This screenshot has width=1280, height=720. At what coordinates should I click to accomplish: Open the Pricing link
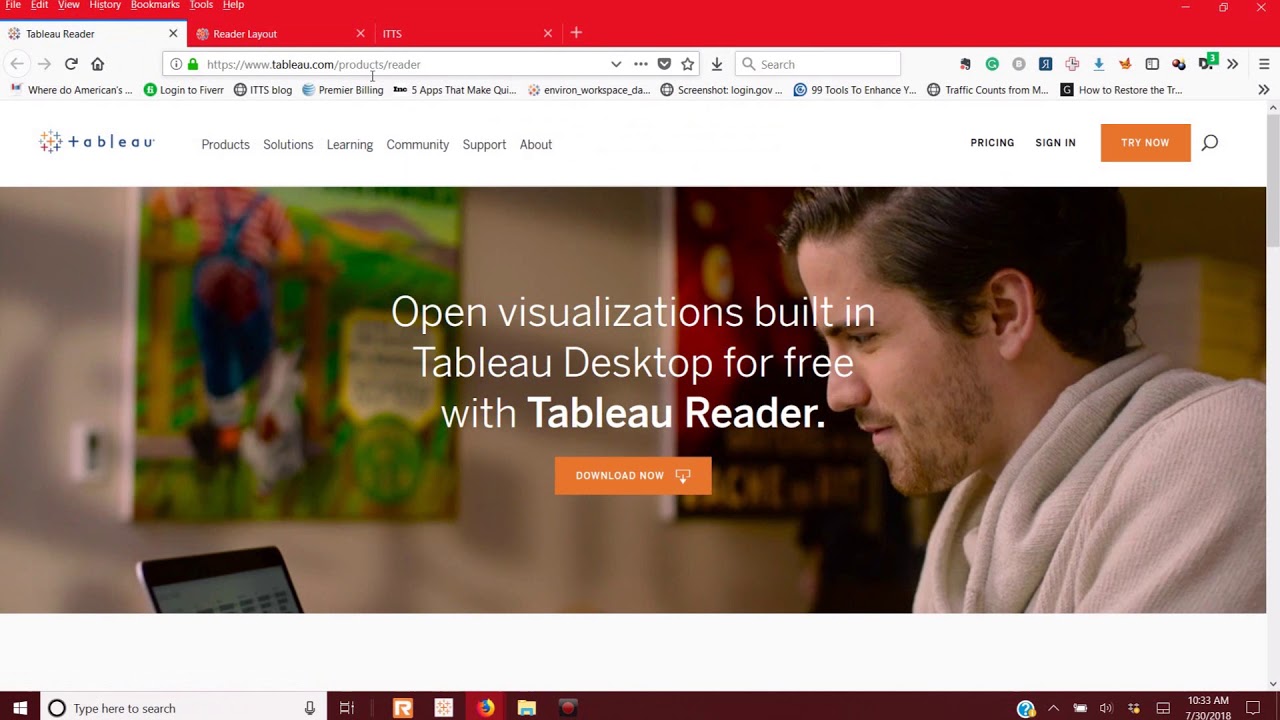click(x=992, y=143)
